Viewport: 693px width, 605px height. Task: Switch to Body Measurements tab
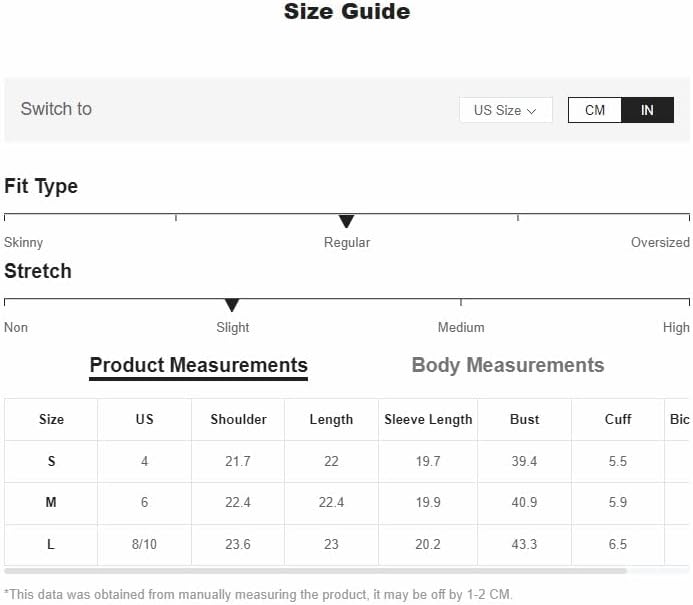click(508, 365)
